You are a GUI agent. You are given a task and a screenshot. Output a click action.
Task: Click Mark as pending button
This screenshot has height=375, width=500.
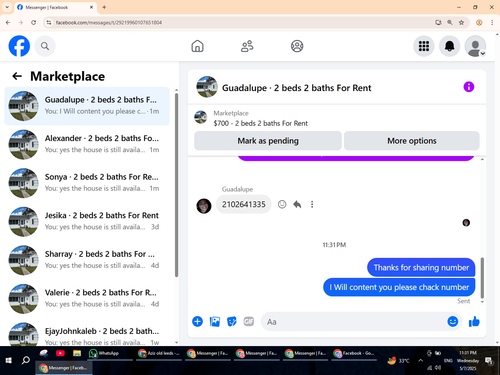click(268, 141)
